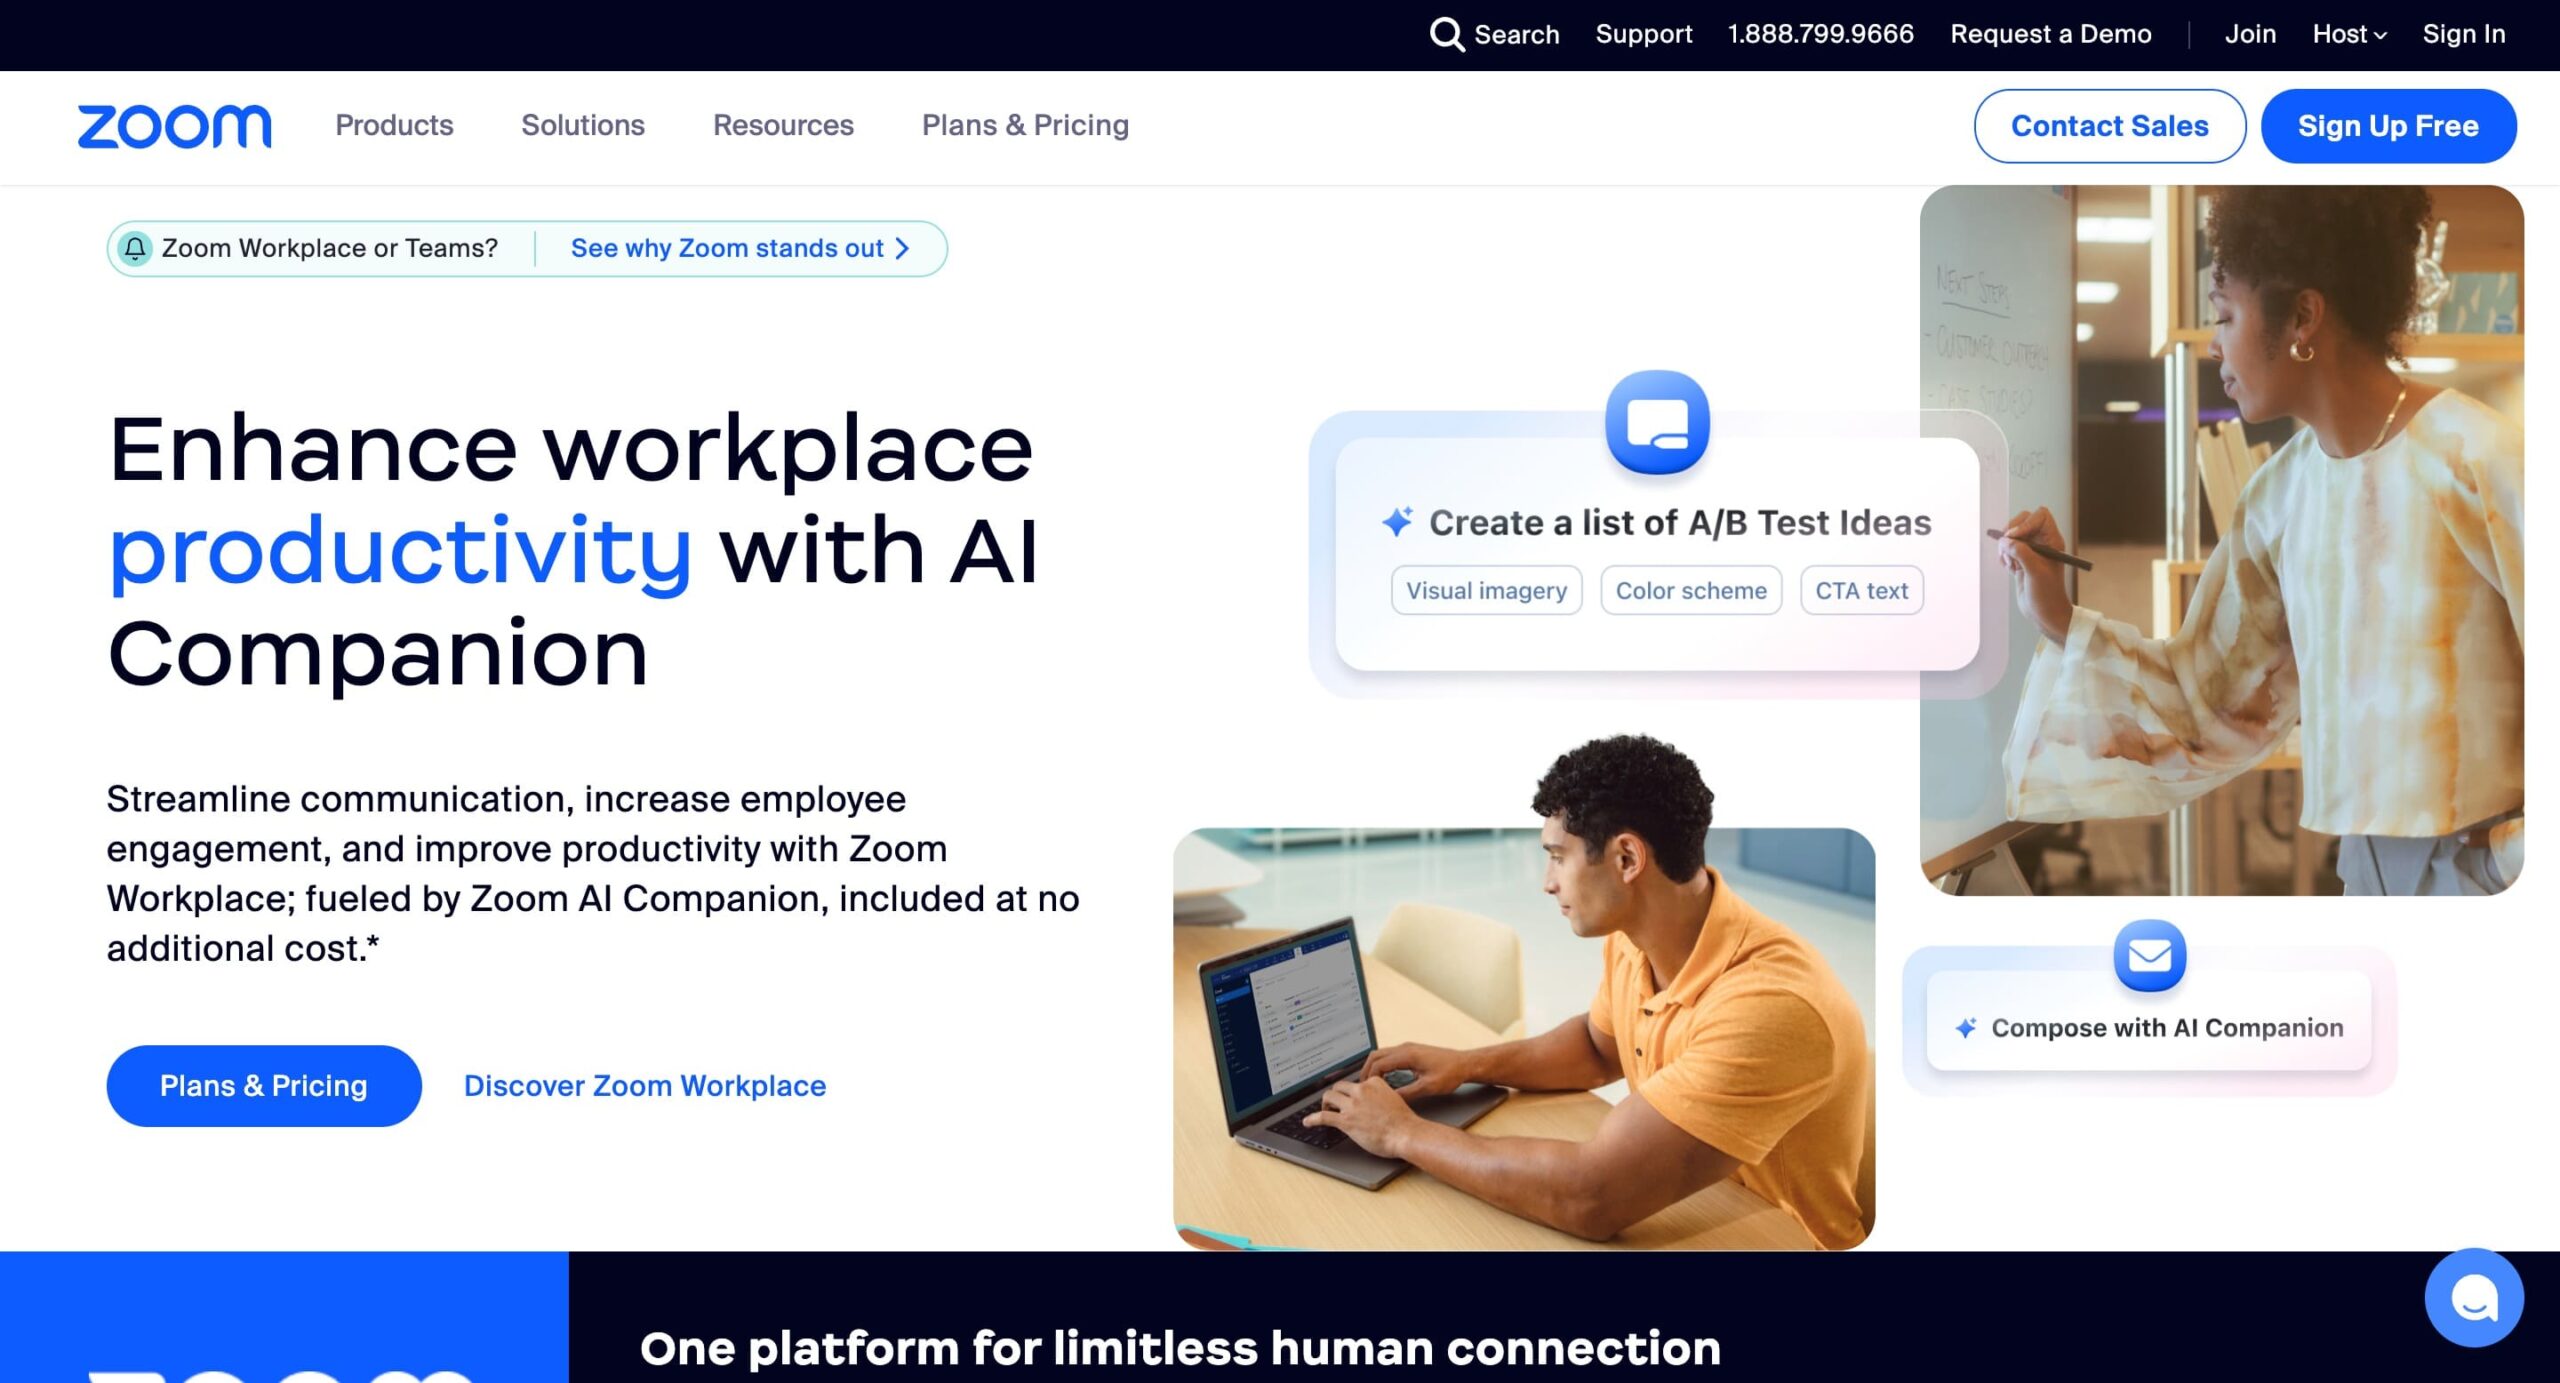2560x1383 pixels.
Task: Click the CTA text tag toggle
Action: pos(1858,589)
